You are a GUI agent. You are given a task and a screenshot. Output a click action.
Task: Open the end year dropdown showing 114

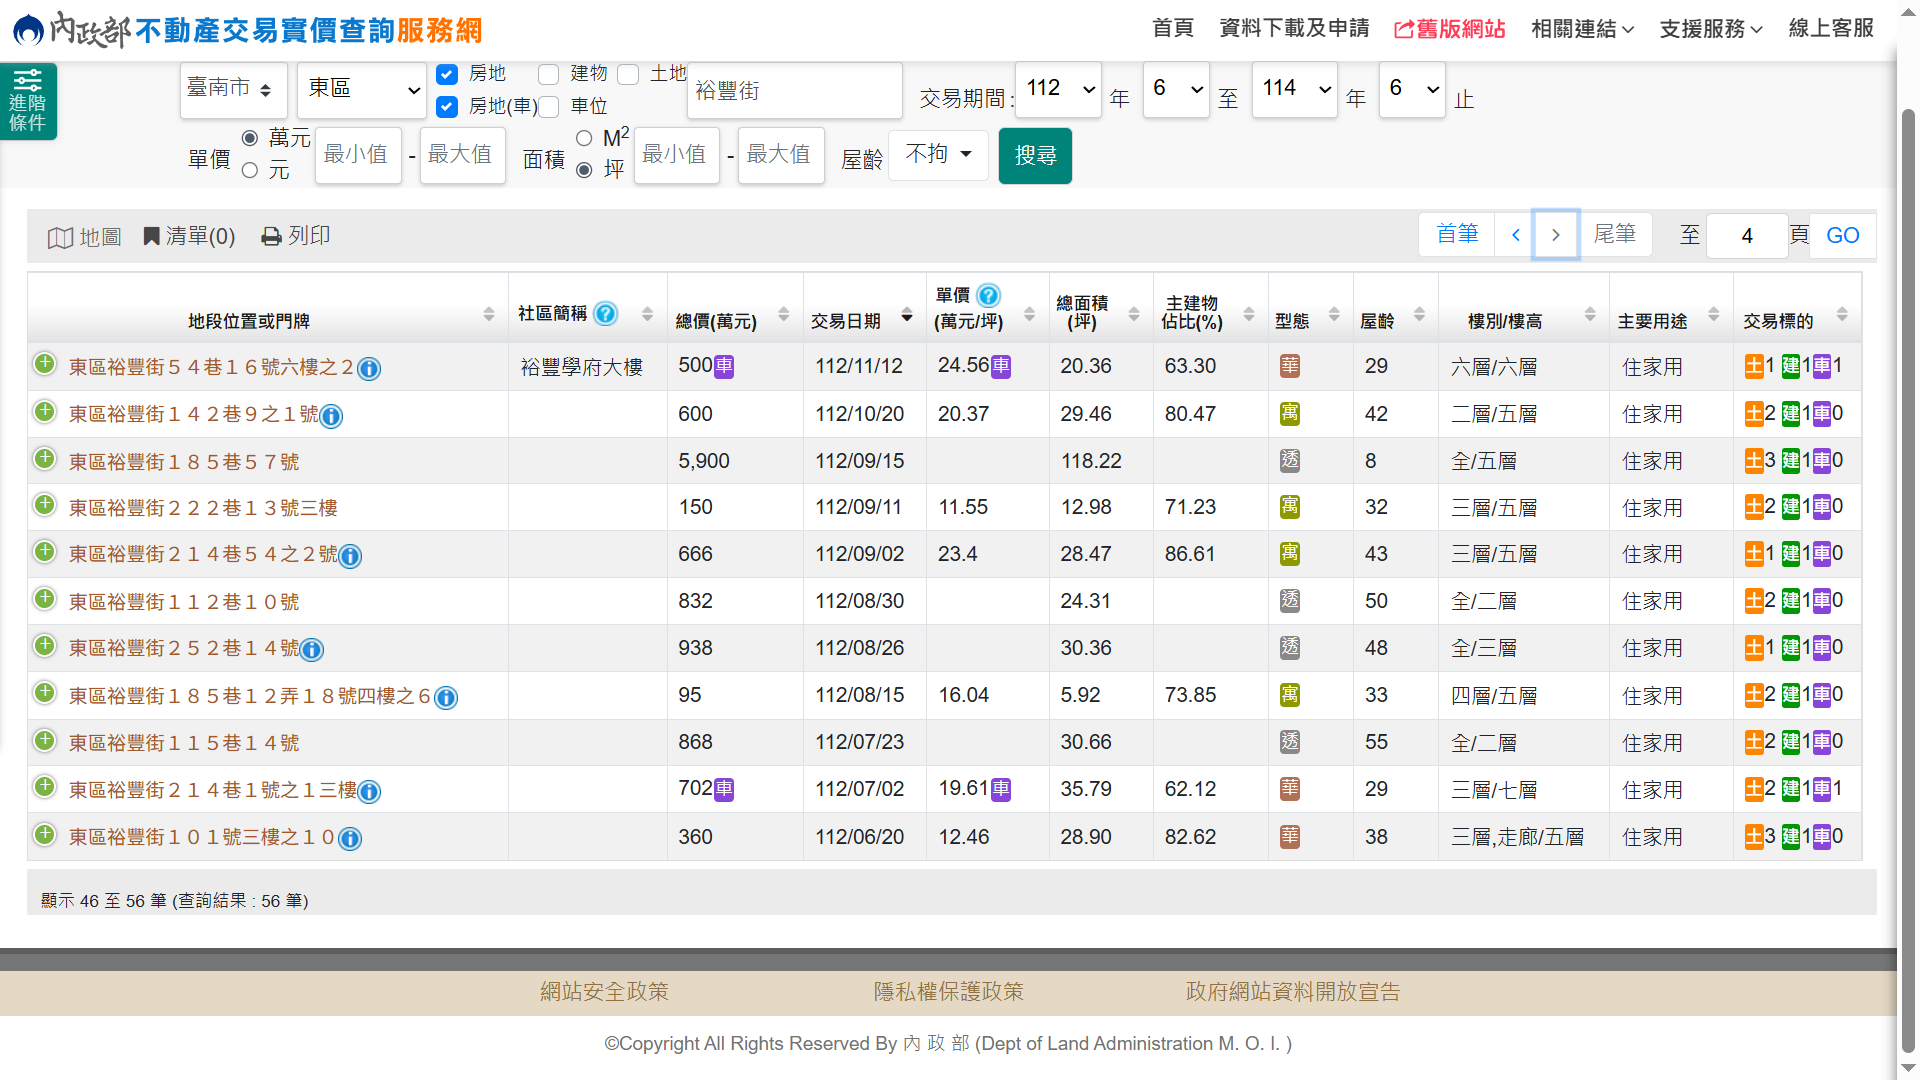tap(1294, 90)
